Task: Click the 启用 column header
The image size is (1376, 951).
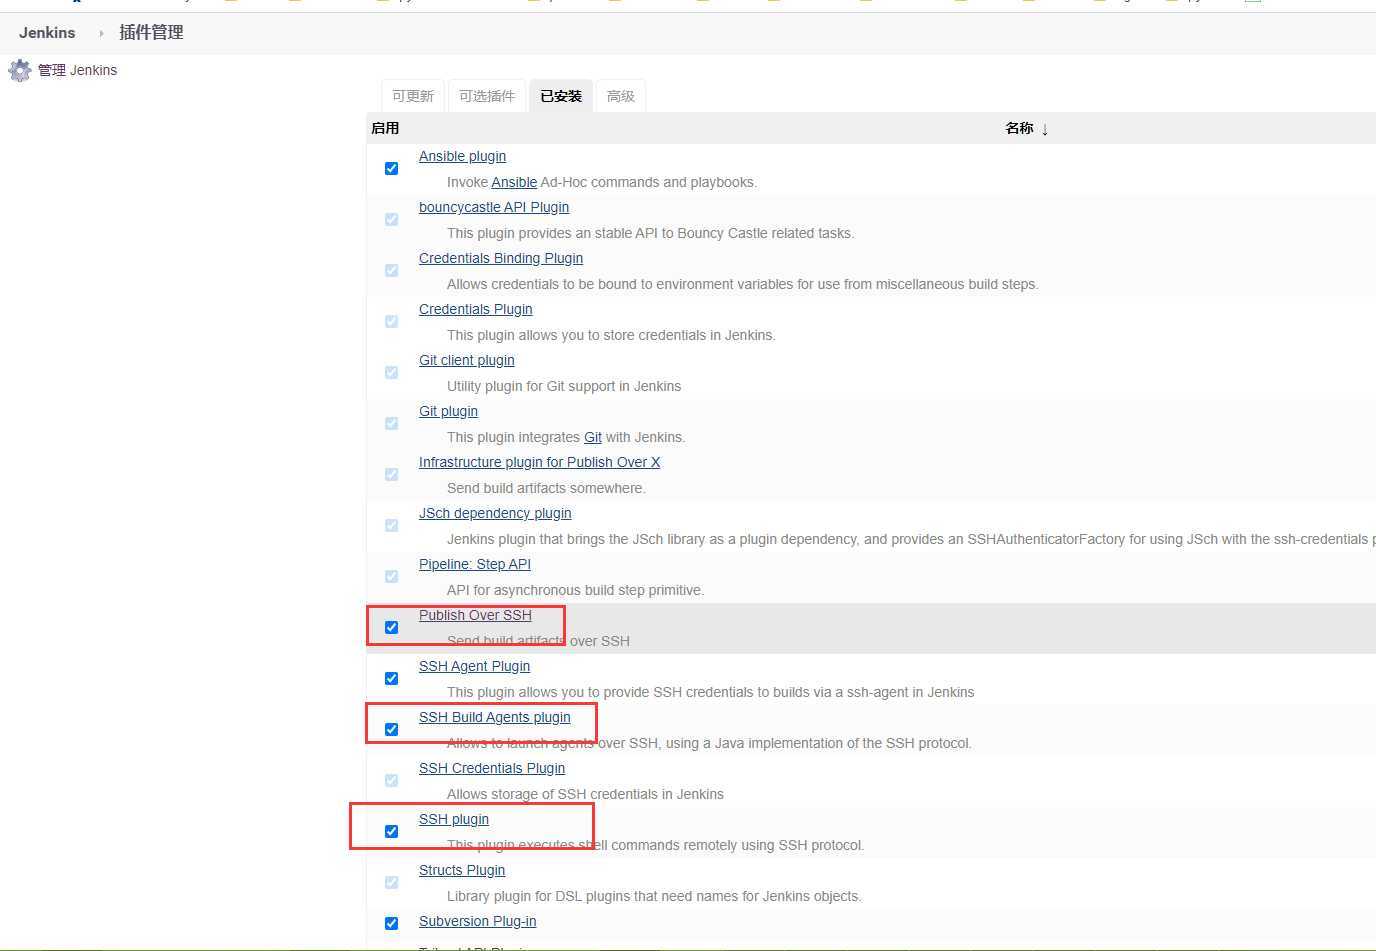Action: tap(385, 128)
